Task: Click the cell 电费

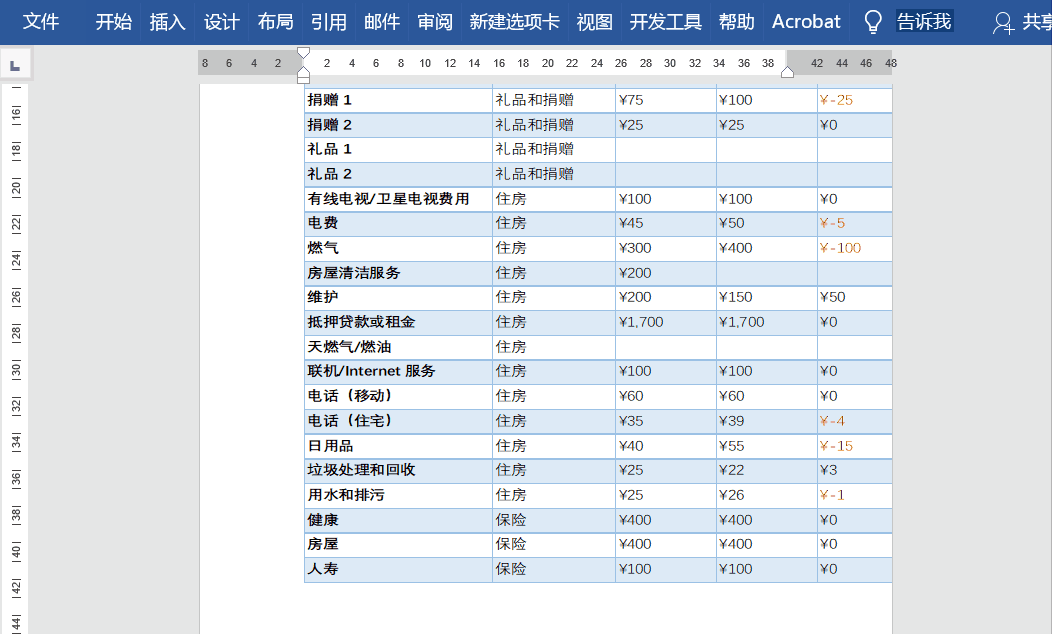Action: [x=399, y=223]
